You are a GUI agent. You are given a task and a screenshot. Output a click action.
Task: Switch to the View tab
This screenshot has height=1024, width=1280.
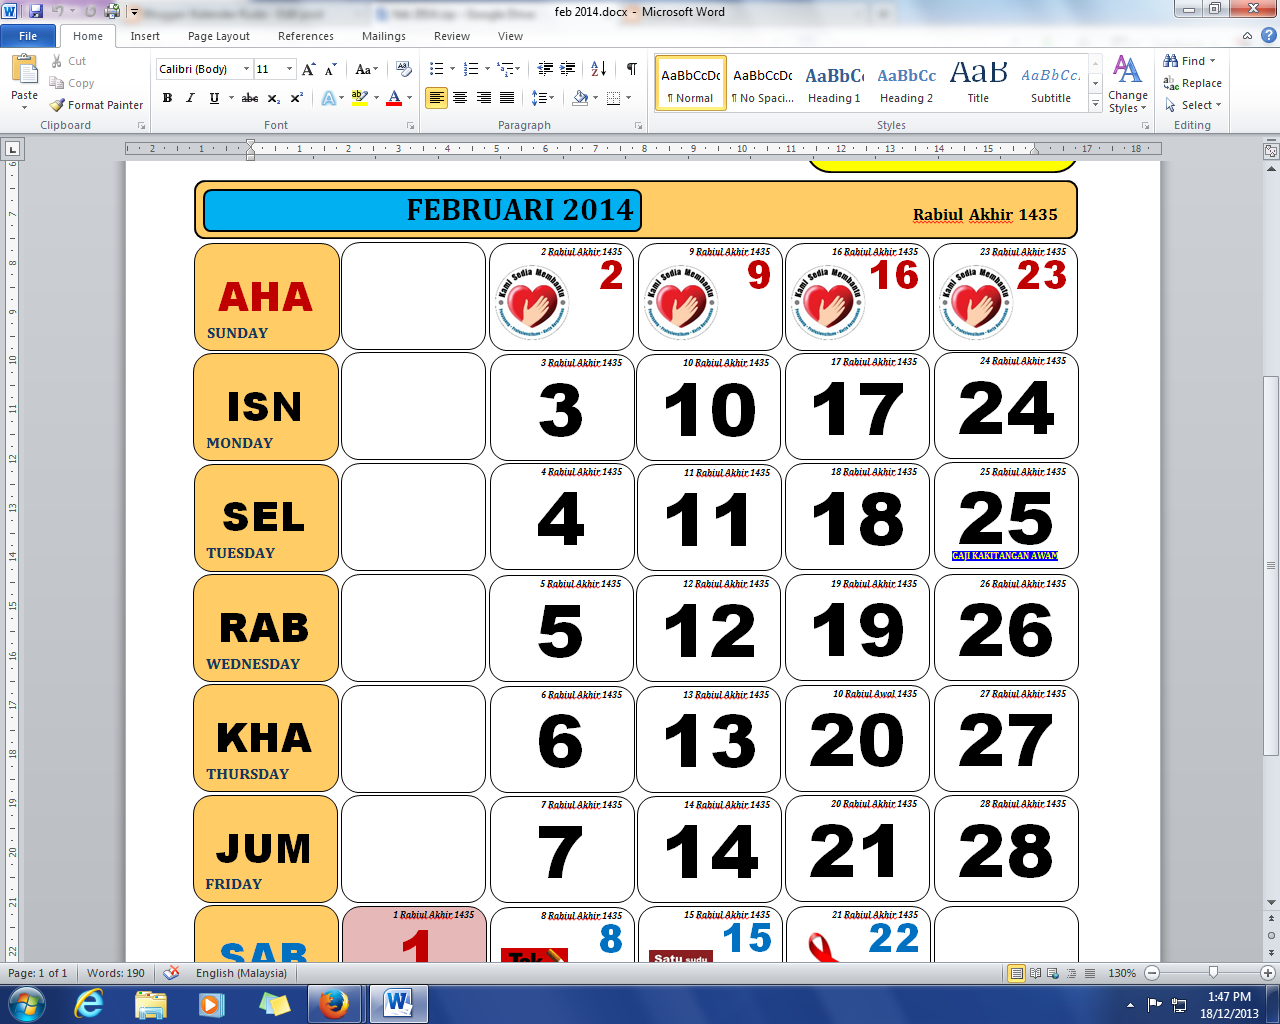point(510,36)
